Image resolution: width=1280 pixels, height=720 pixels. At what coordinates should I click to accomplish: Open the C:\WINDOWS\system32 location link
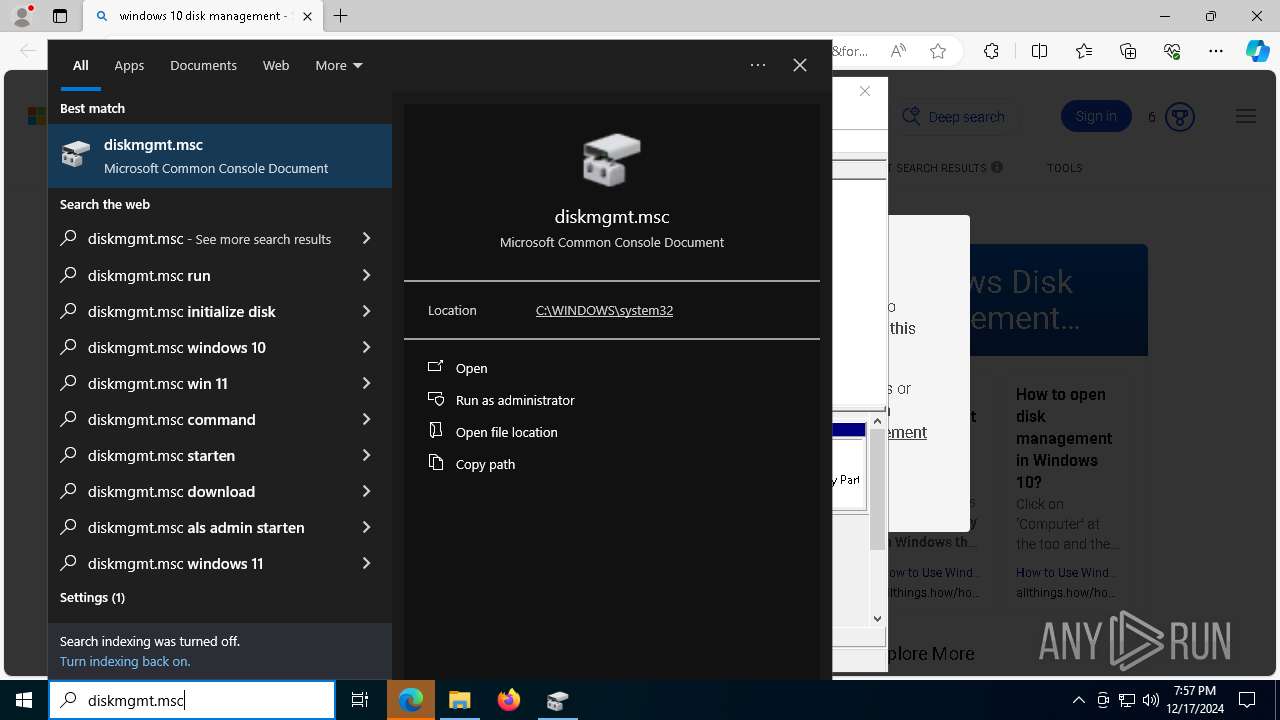point(604,310)
